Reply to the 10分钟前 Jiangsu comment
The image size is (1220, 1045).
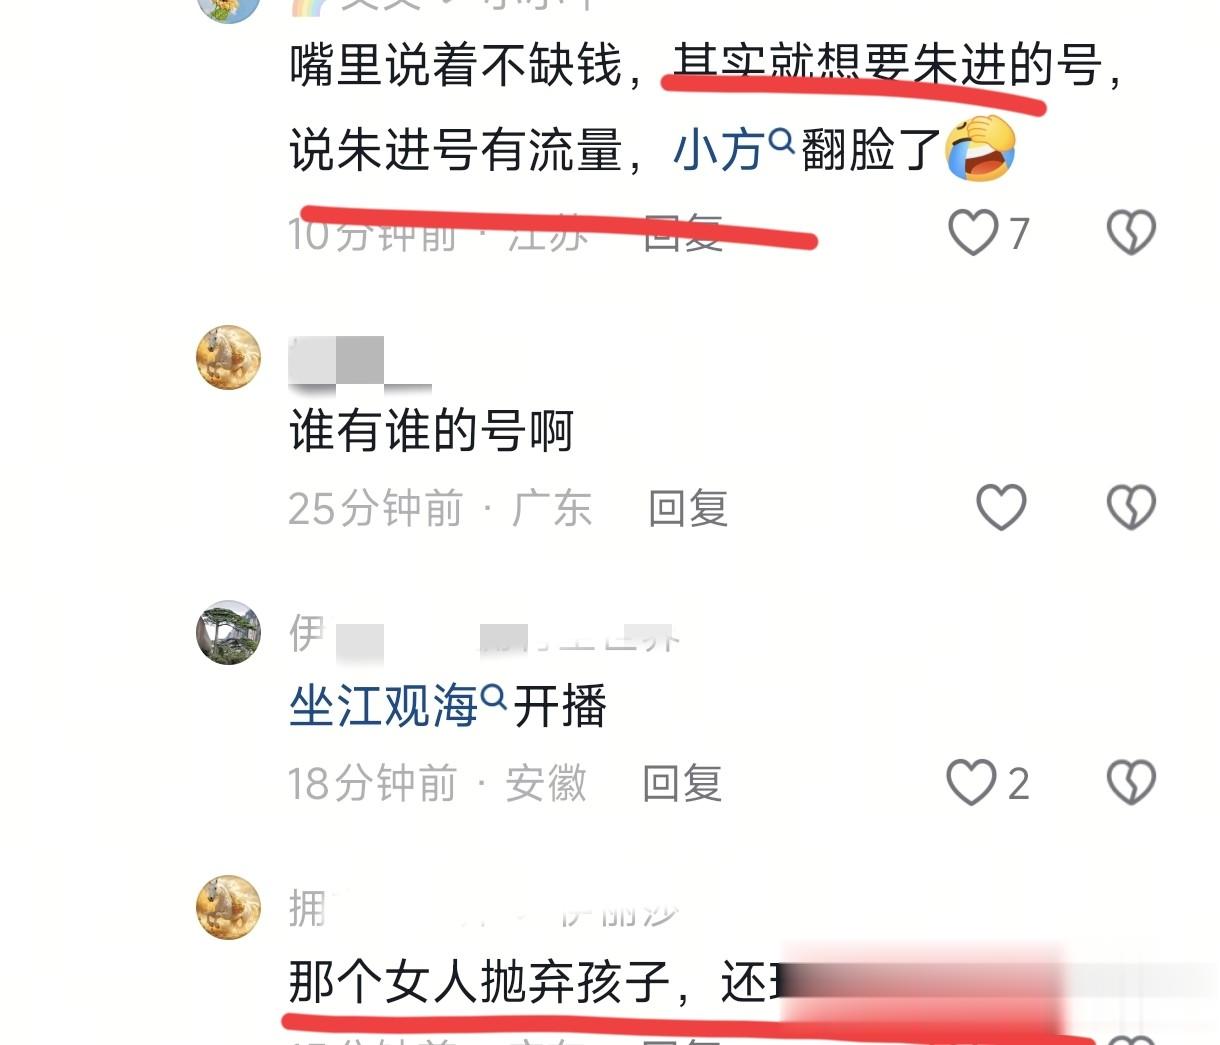click(x=683, y=233)
